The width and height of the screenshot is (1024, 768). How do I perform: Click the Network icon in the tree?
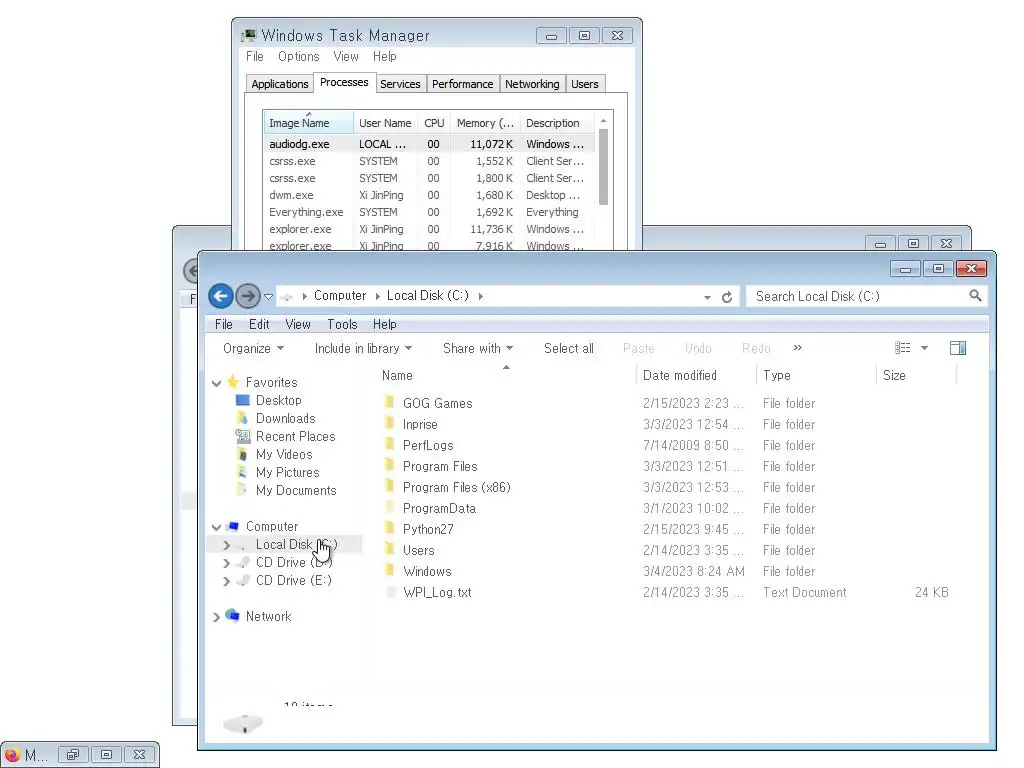point(232,615)
